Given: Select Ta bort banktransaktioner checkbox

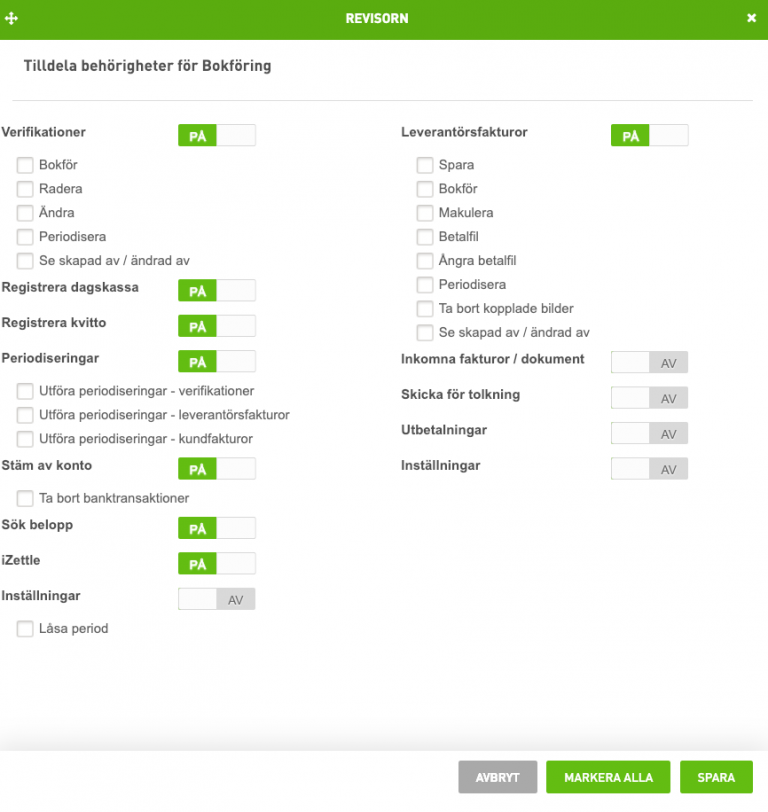Looking at the screenshot, I should (25, 498).
